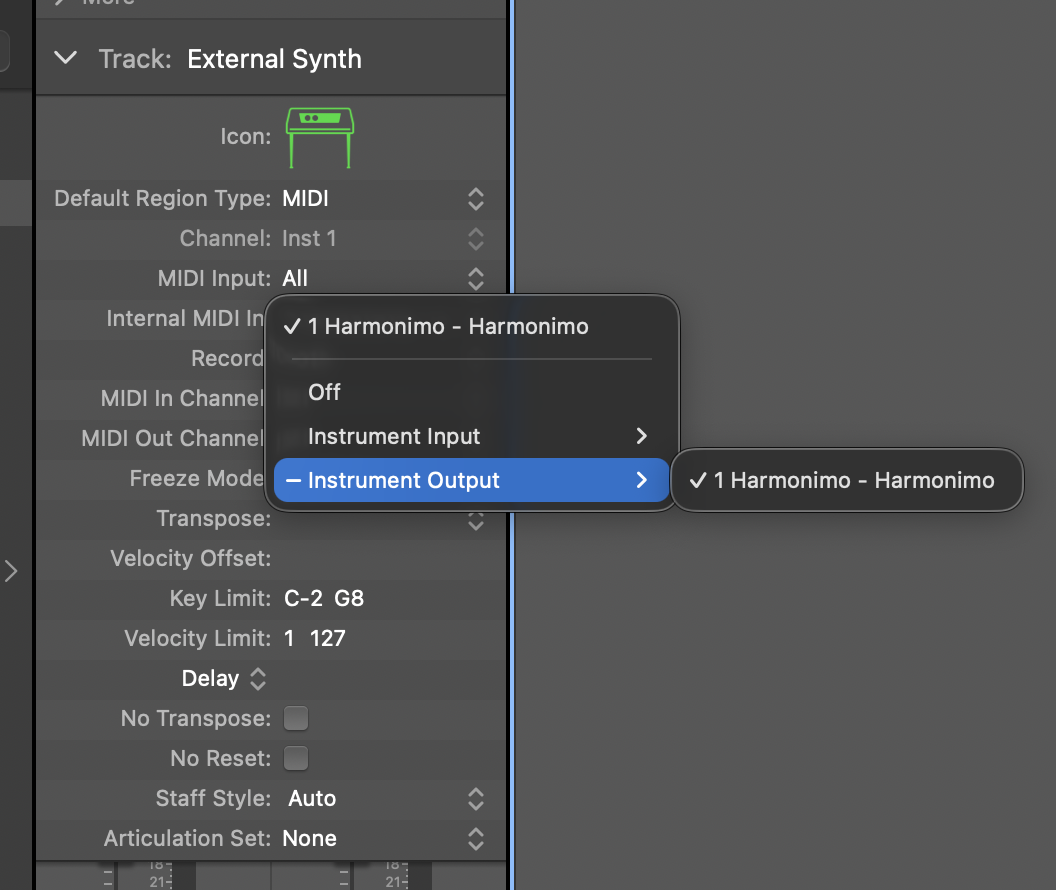Screen dimensions: 1056x890
Task: Click the MIDI Out Channel label
Action: [172, 438]
